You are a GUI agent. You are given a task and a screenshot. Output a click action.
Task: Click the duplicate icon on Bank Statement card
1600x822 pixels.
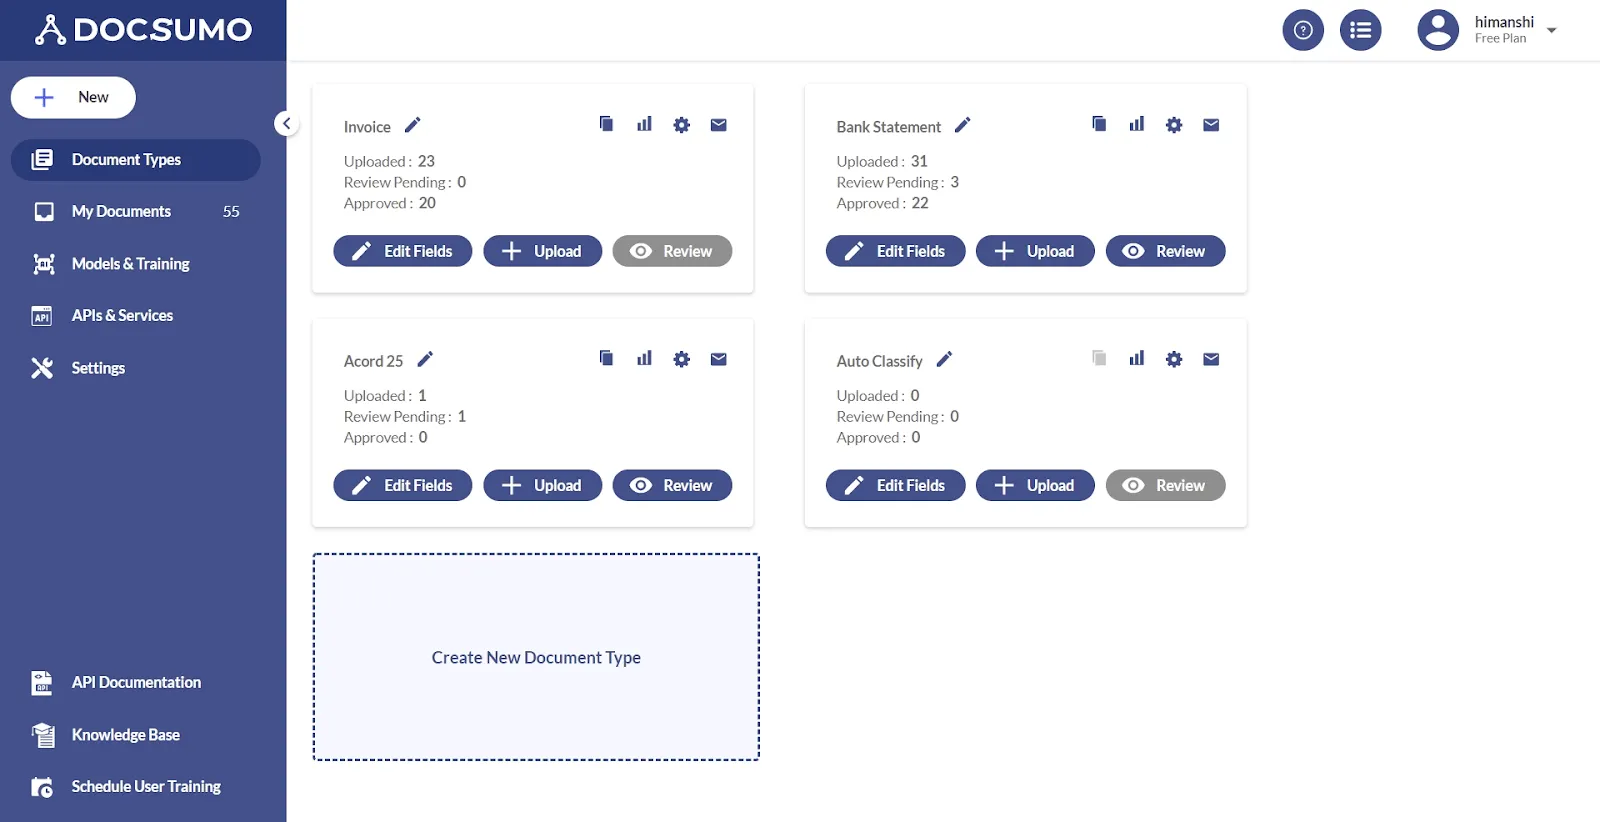point(1097,124)
